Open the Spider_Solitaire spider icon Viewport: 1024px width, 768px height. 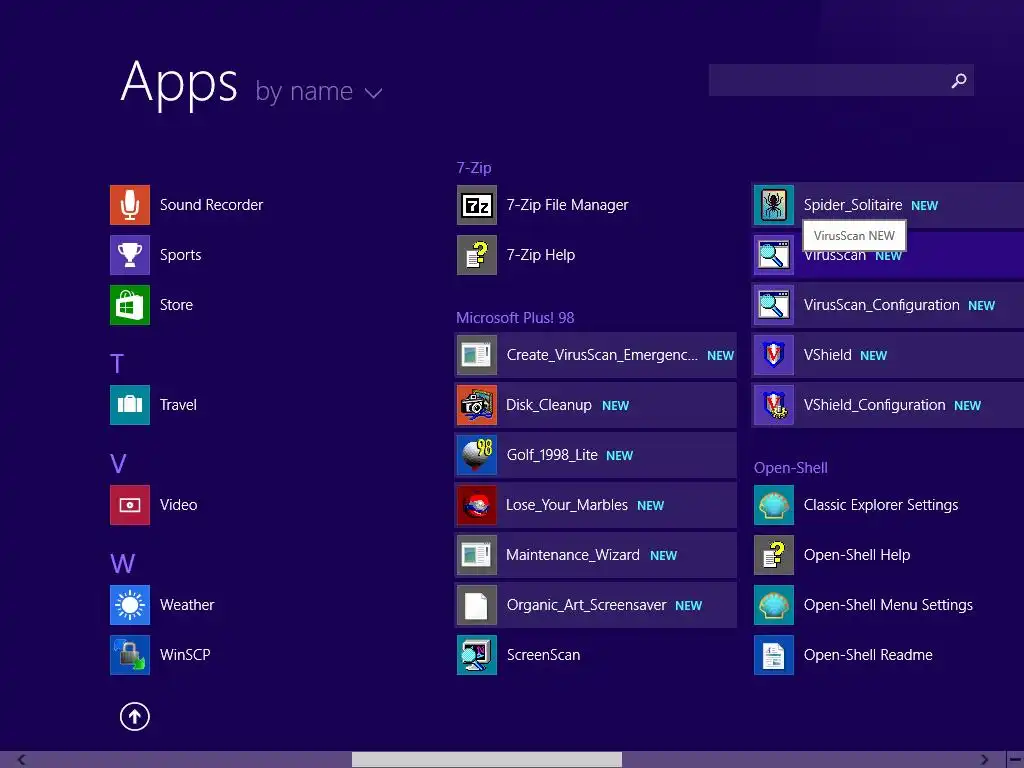(774, 204)
